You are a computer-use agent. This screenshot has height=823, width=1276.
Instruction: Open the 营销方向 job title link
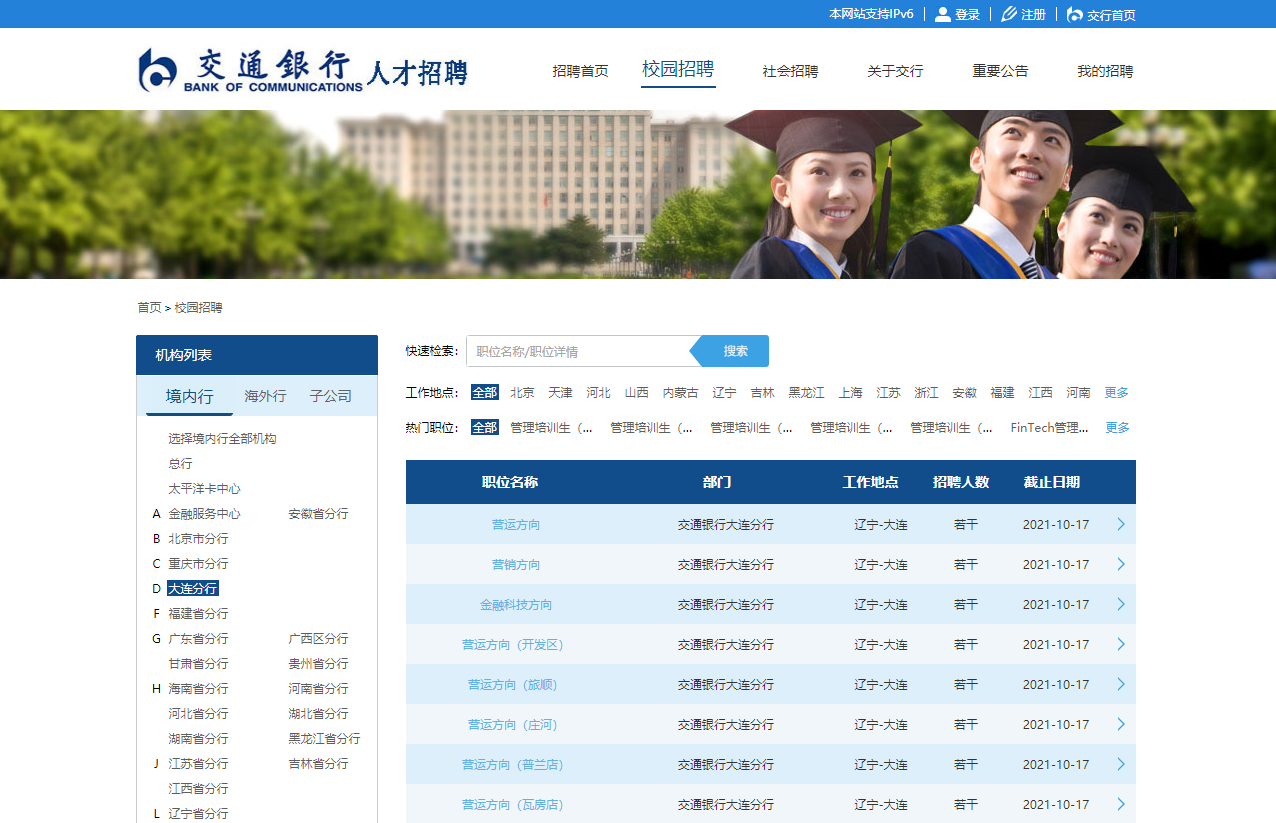[x=516, y=565]
